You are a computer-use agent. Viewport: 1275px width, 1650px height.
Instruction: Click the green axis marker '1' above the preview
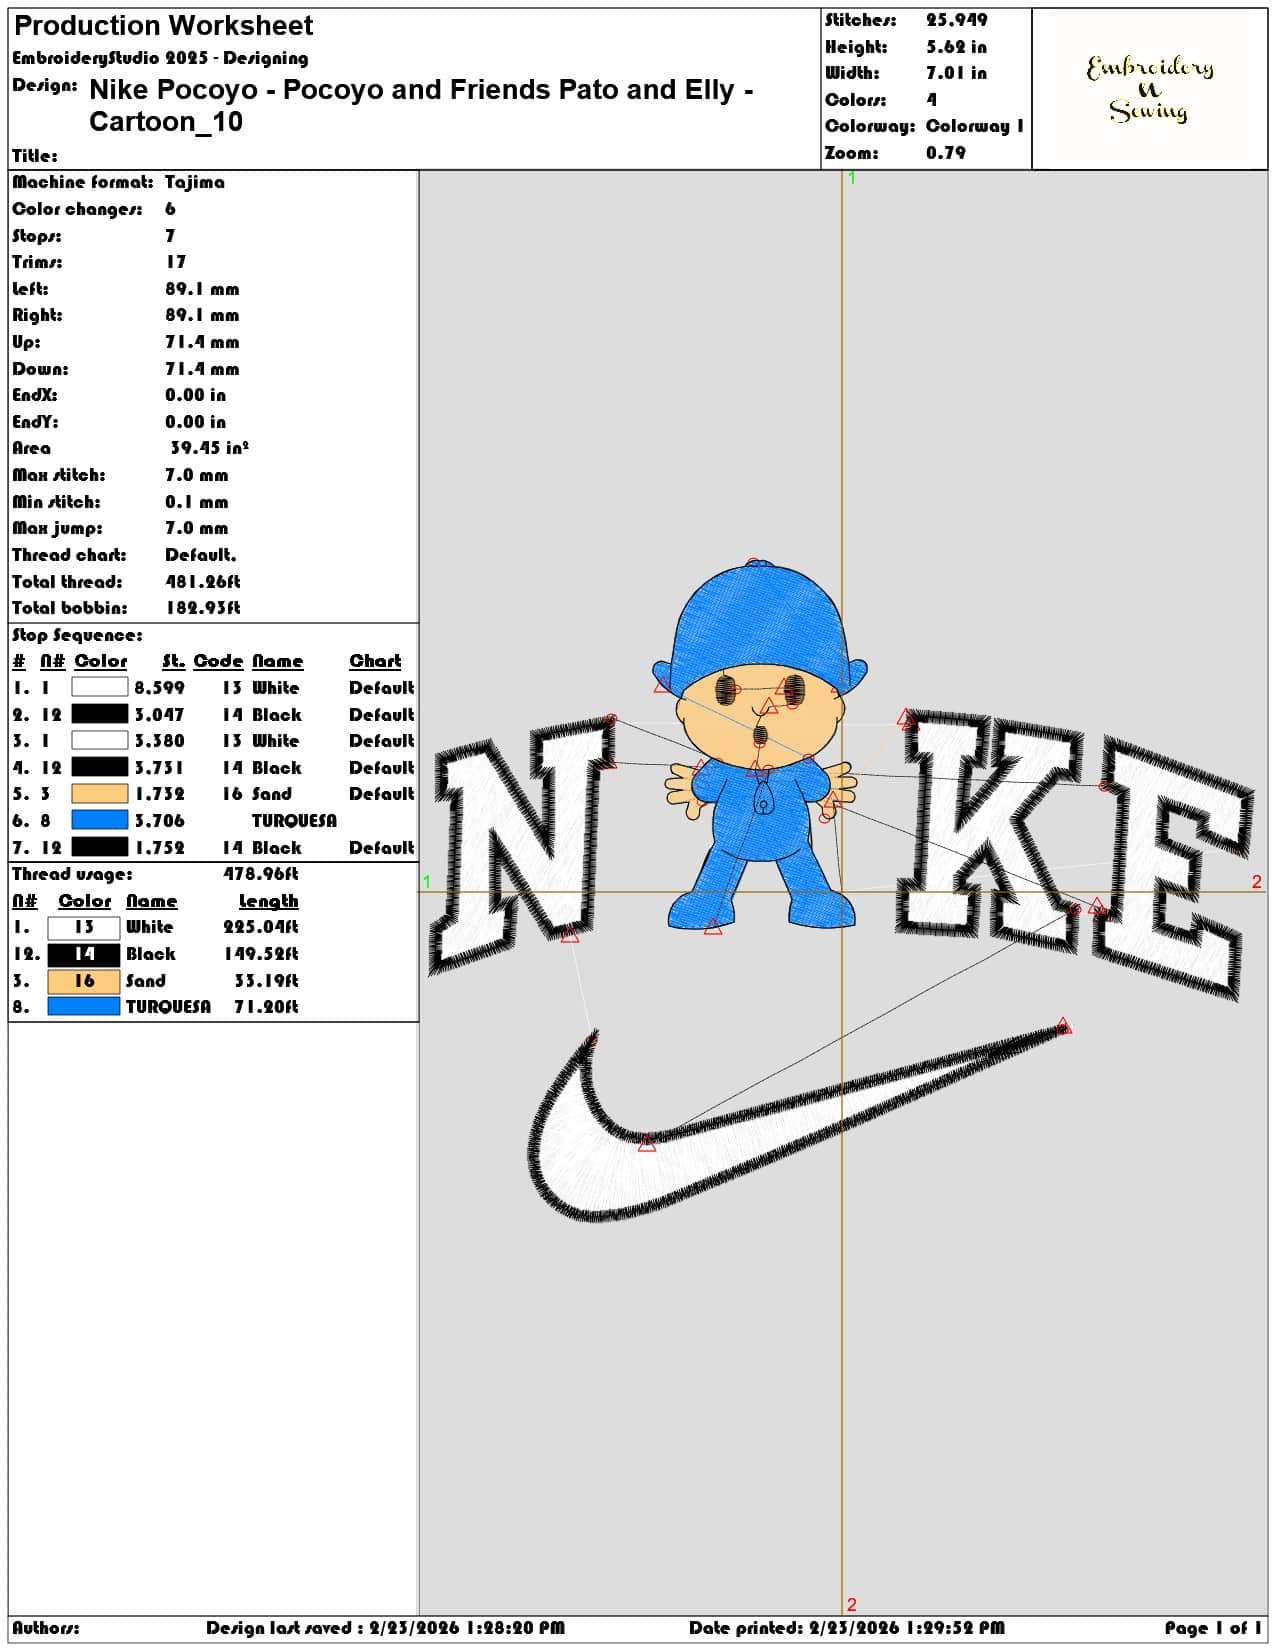coord(852,178)
